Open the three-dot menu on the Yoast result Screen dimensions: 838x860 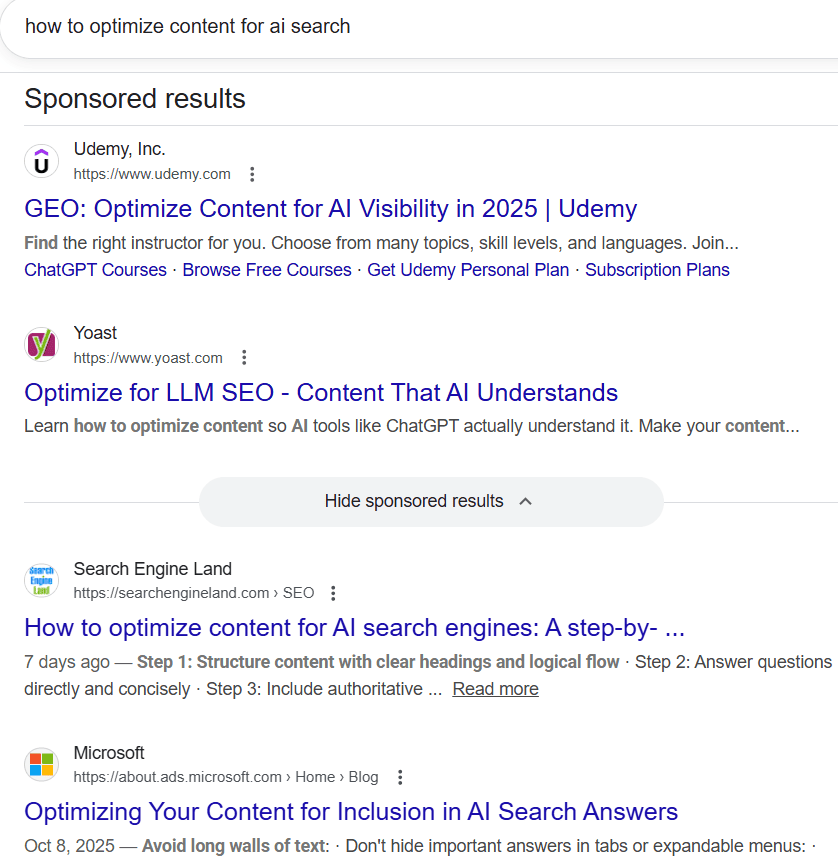(244, 357)
